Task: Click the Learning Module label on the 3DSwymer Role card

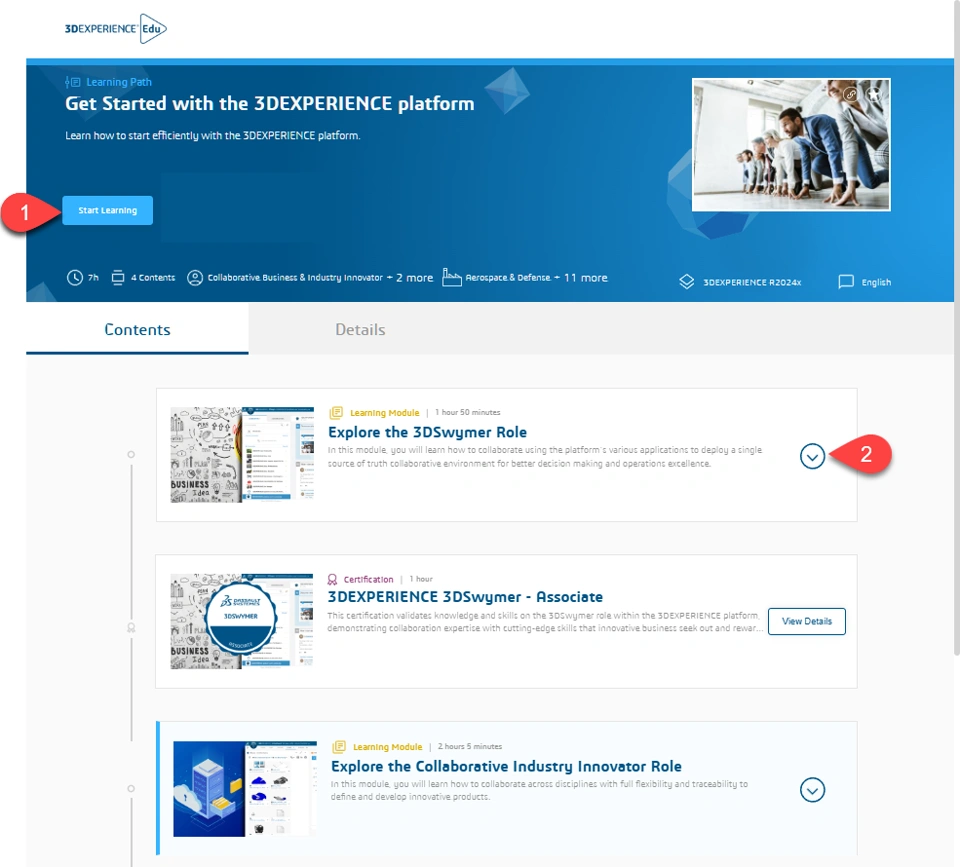Action: click(x=384, y=413)
